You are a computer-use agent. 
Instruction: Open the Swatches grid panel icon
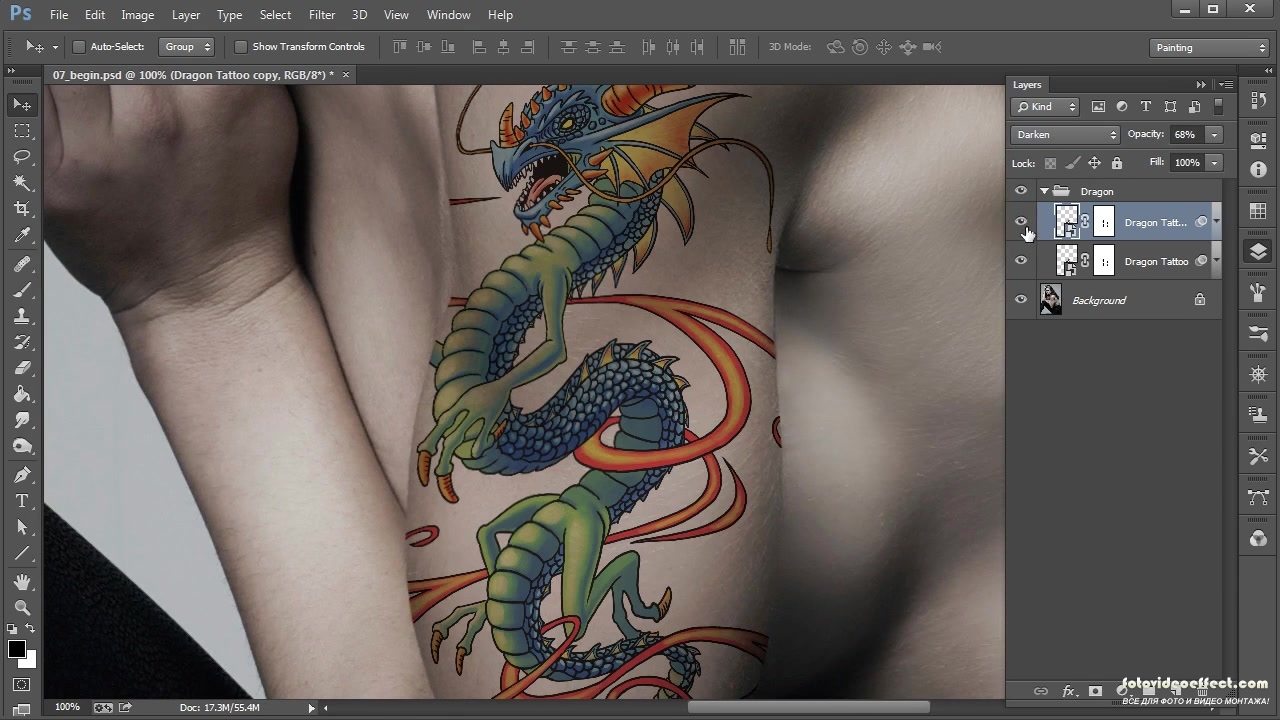point(1258,211)
